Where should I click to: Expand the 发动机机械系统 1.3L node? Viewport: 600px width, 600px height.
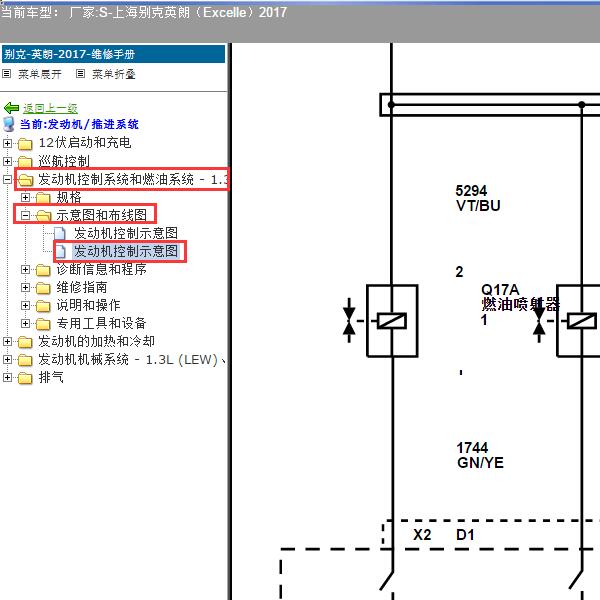point(7,359)
